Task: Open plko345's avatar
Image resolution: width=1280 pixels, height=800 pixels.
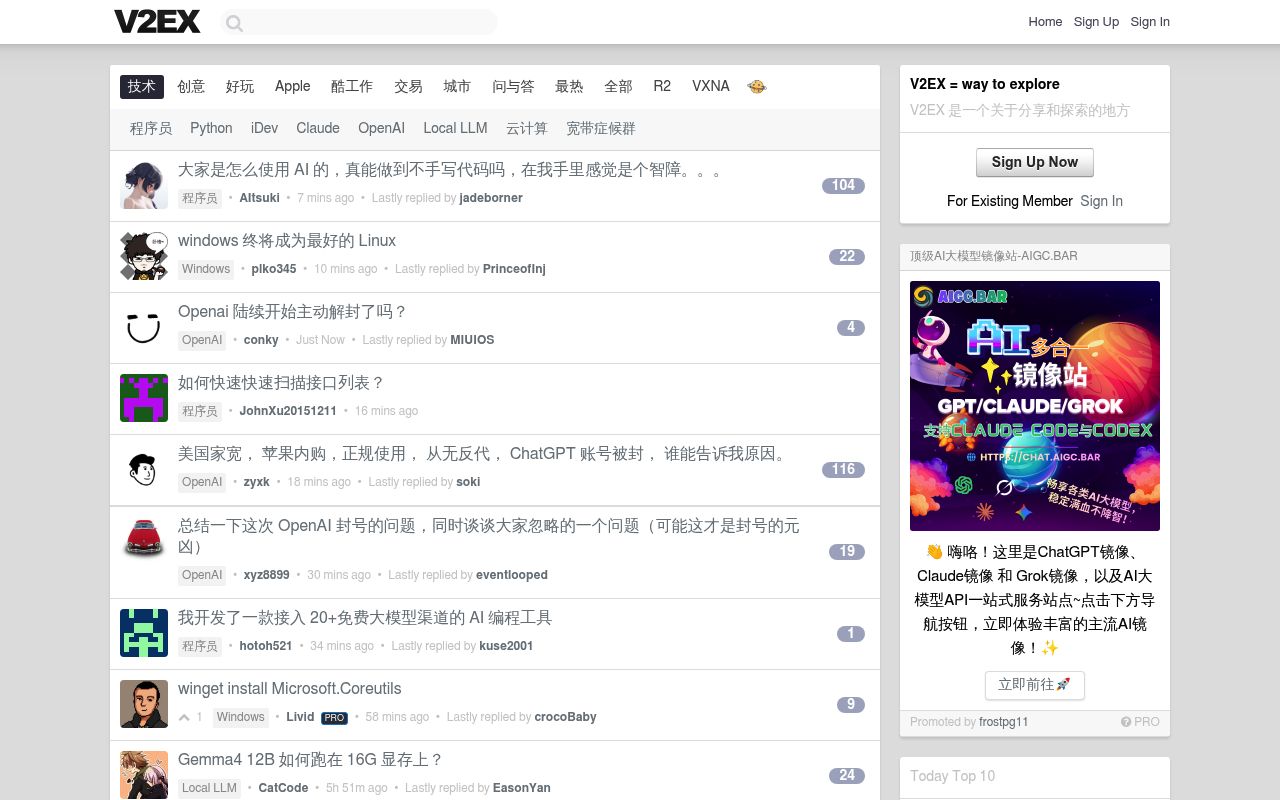Action: click(144, 256)
